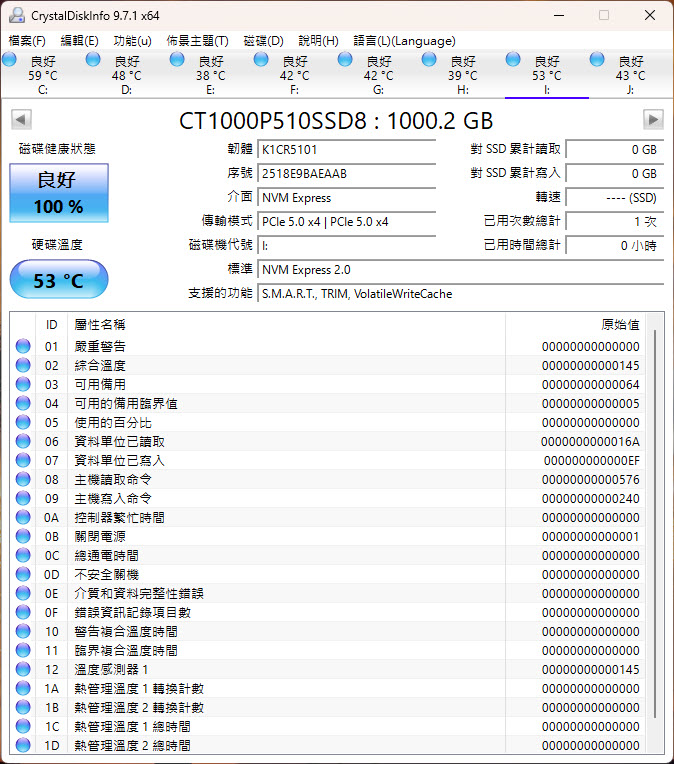The width and height of the screenshot is (674, 764).
Task: Click the transfer mode field PCIe 5.0 x4
Action: pyautogui.click(x=347, y=222)
